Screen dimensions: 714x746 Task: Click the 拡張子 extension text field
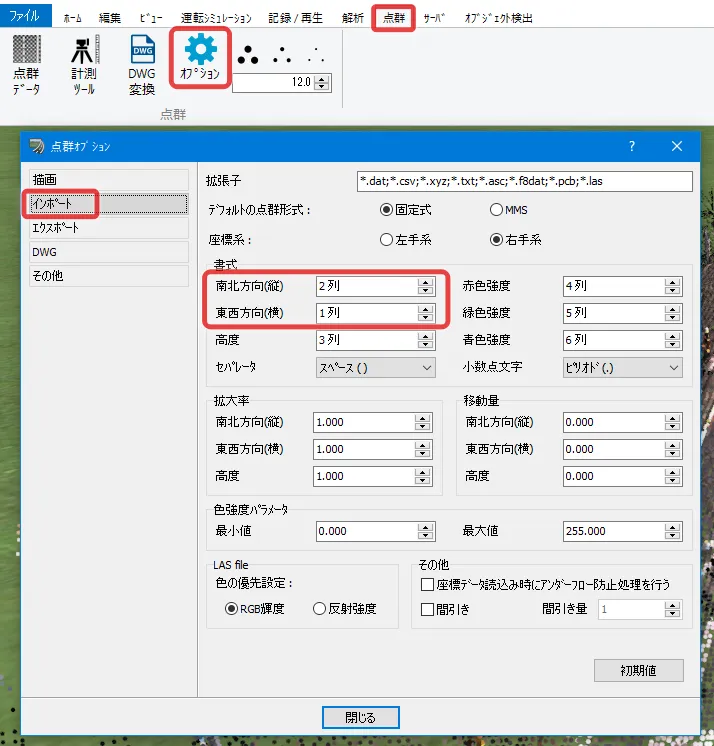[524, 181]
